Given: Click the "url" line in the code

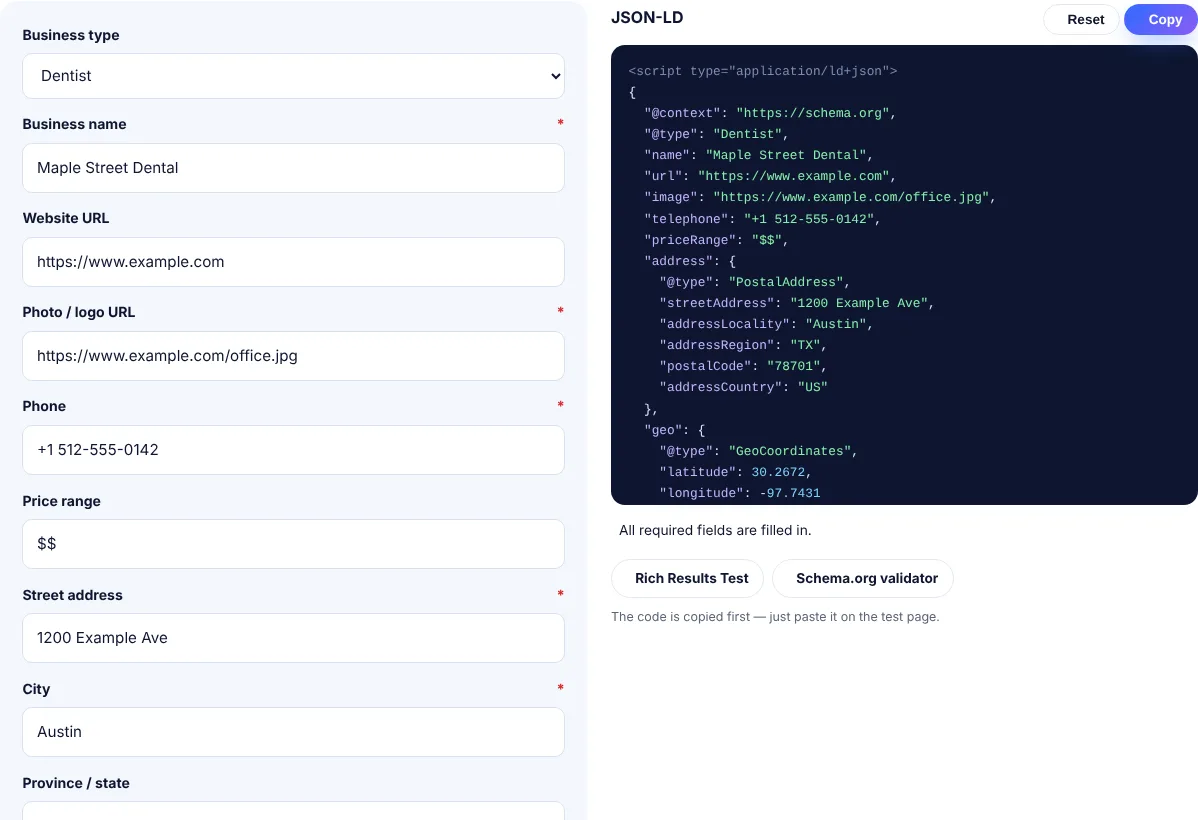Looking at the screenshot, I should point(770,176).
